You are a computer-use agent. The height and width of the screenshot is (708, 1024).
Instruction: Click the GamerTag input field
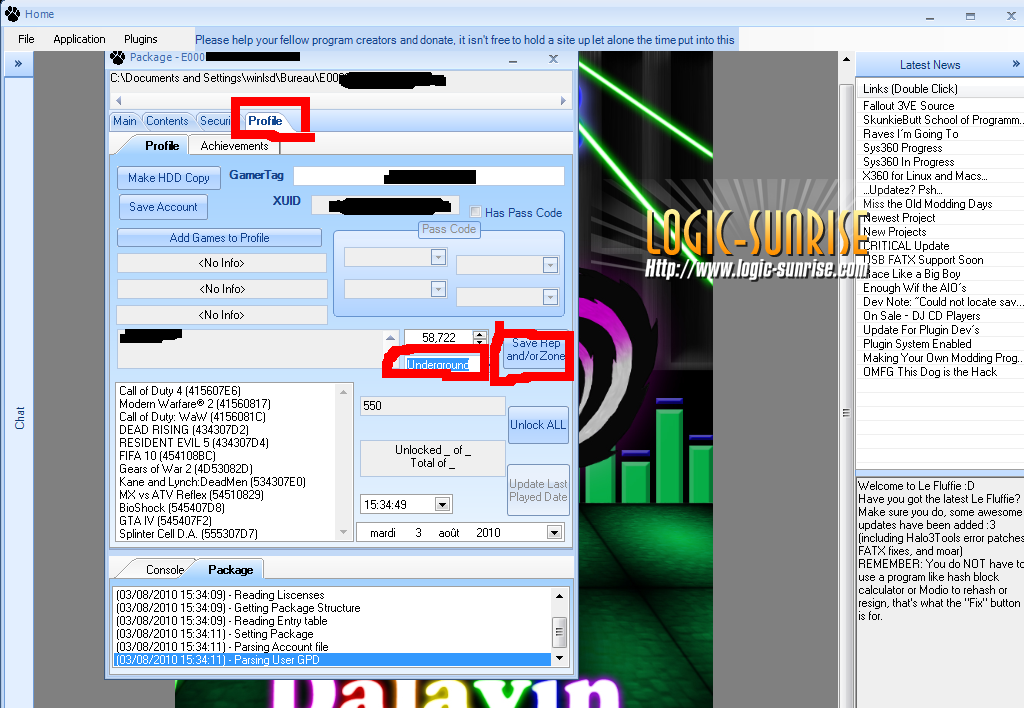(428, 176)
